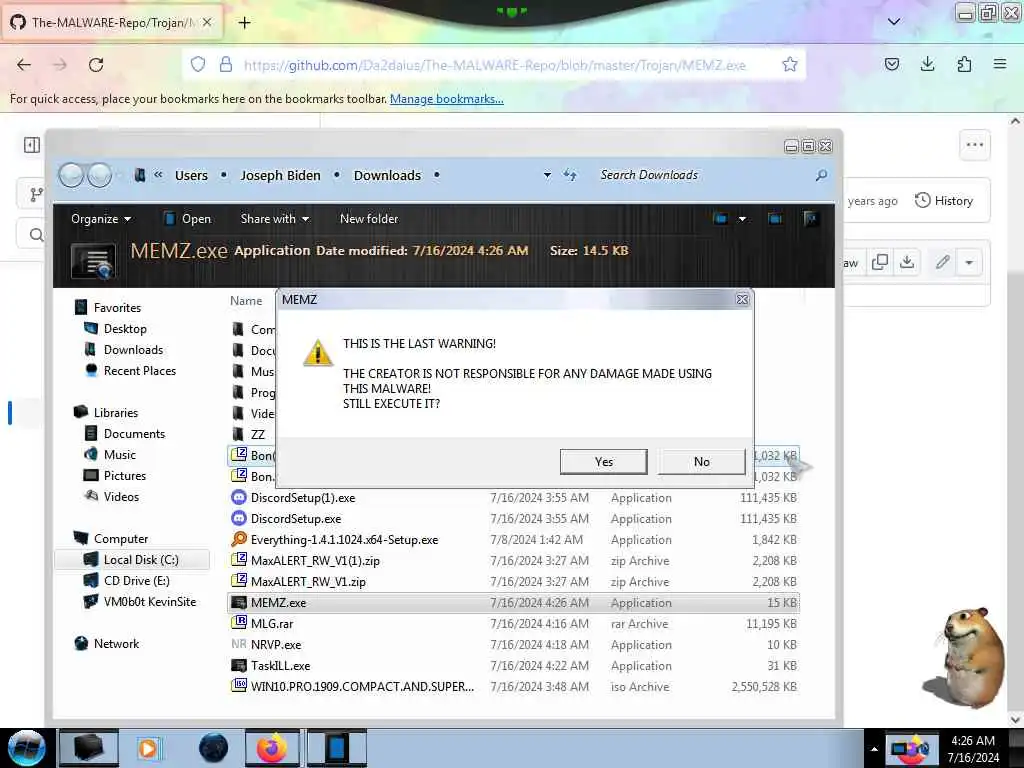This screenshot has width=1024, height=768.
Task: Click the site security lock icon
Action: (226, 64)
